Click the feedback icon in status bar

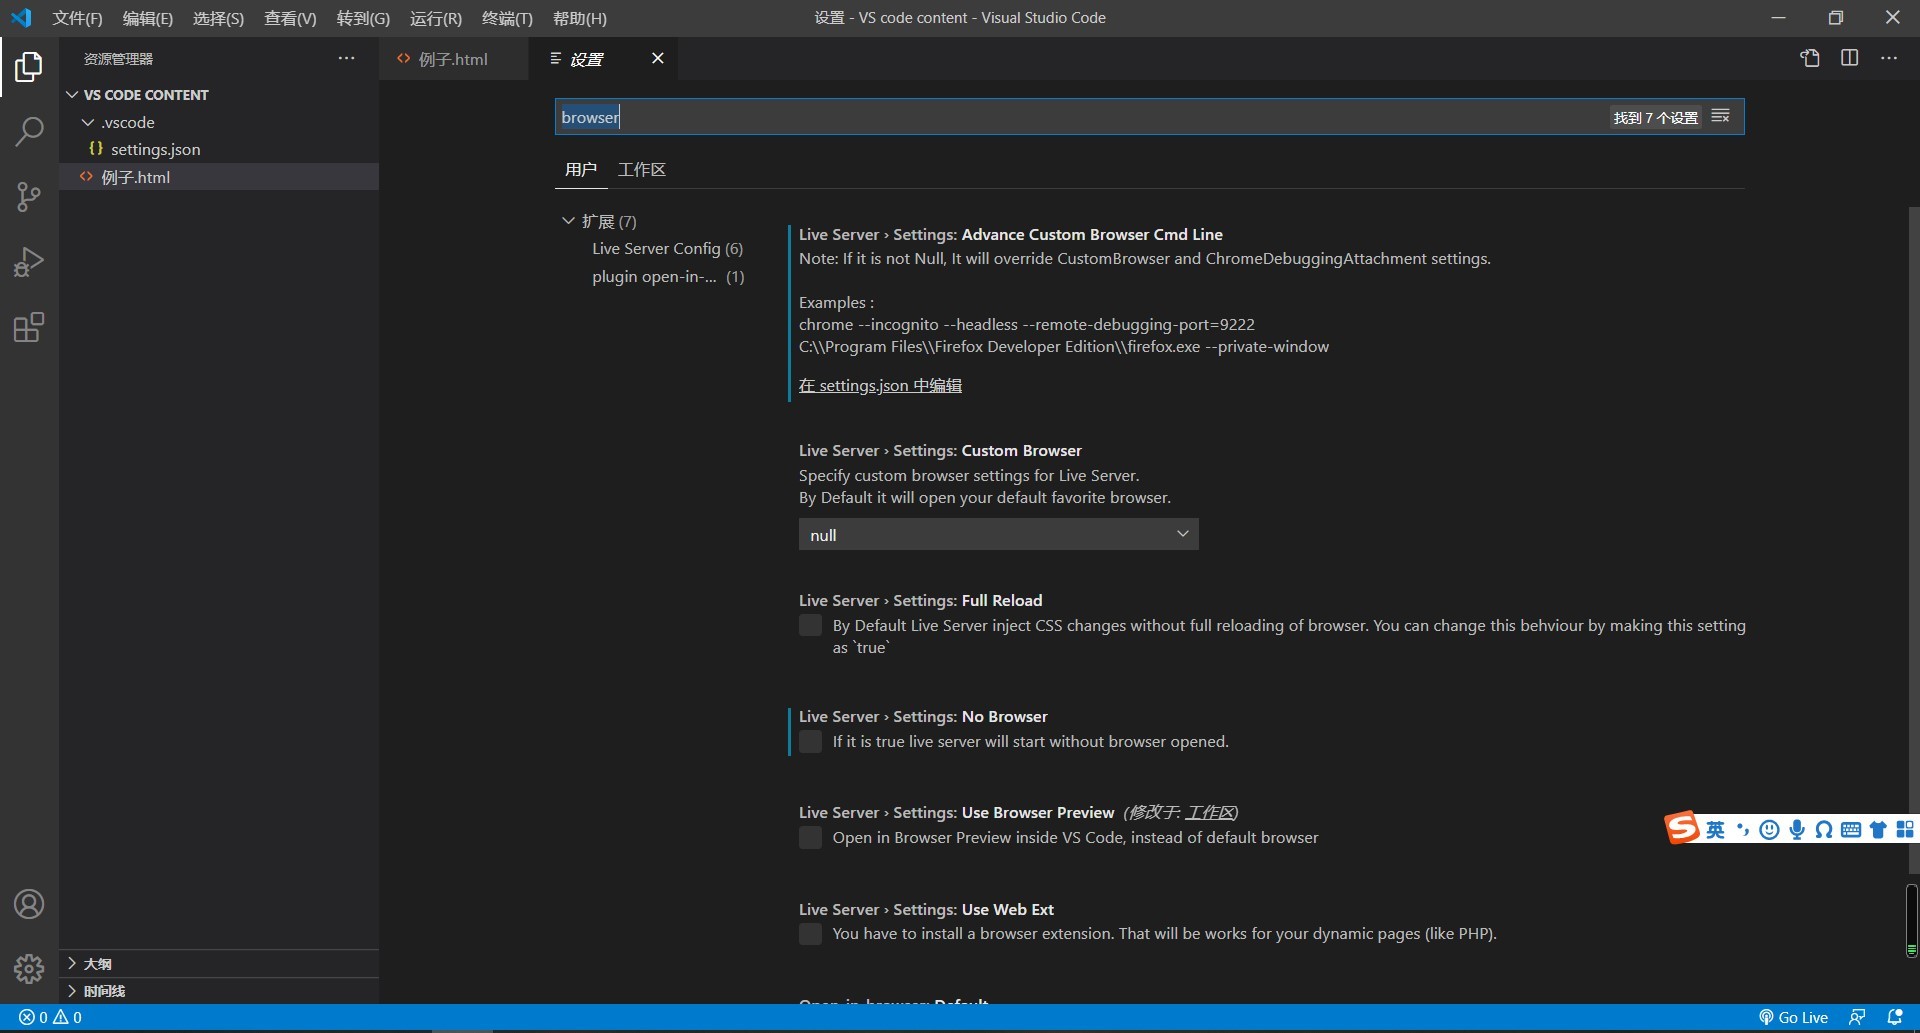point(1857,1017)
